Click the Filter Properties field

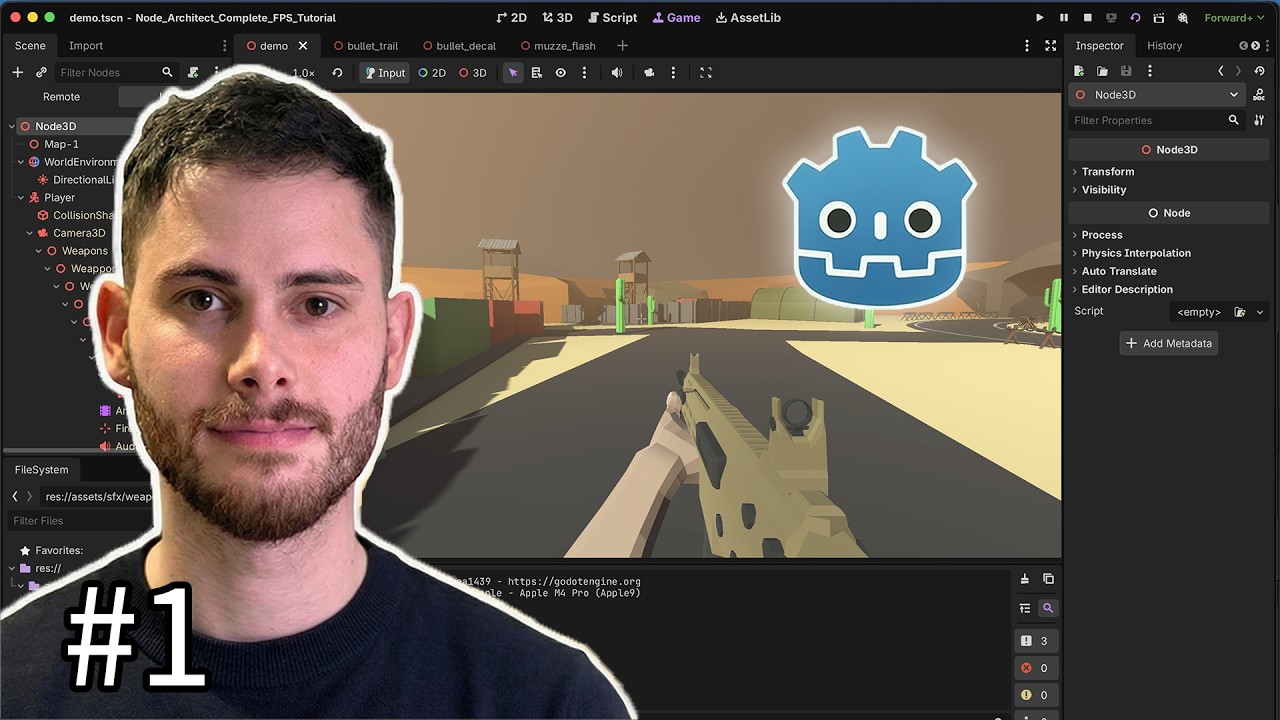pyautogui.click(x=1157, y=120)
